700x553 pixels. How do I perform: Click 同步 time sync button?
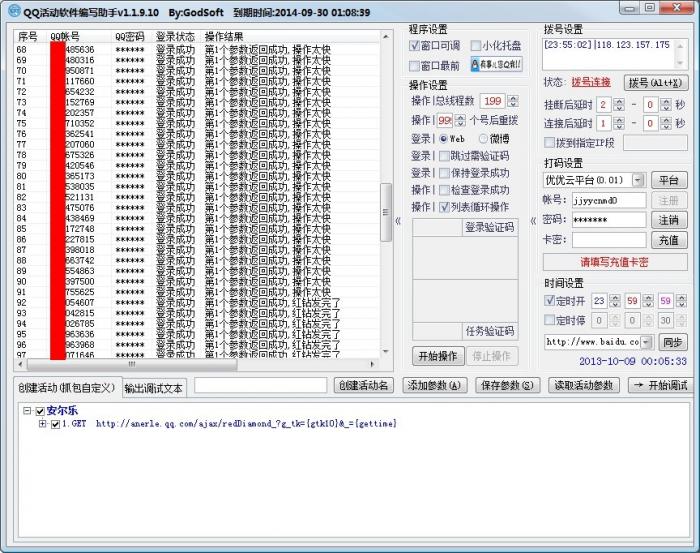coord(673,342)
